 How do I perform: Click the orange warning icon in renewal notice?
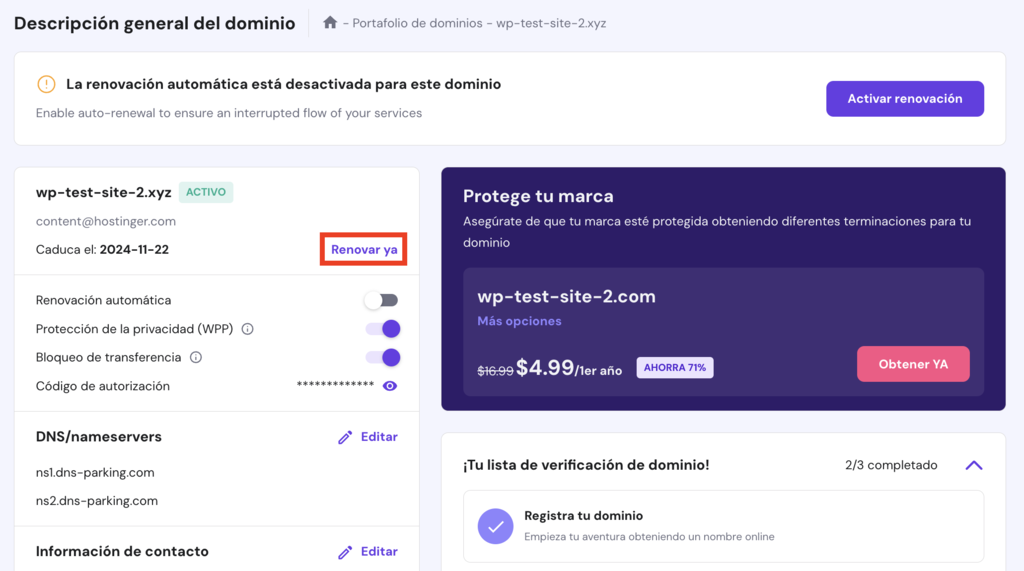(x=46, y=84)
